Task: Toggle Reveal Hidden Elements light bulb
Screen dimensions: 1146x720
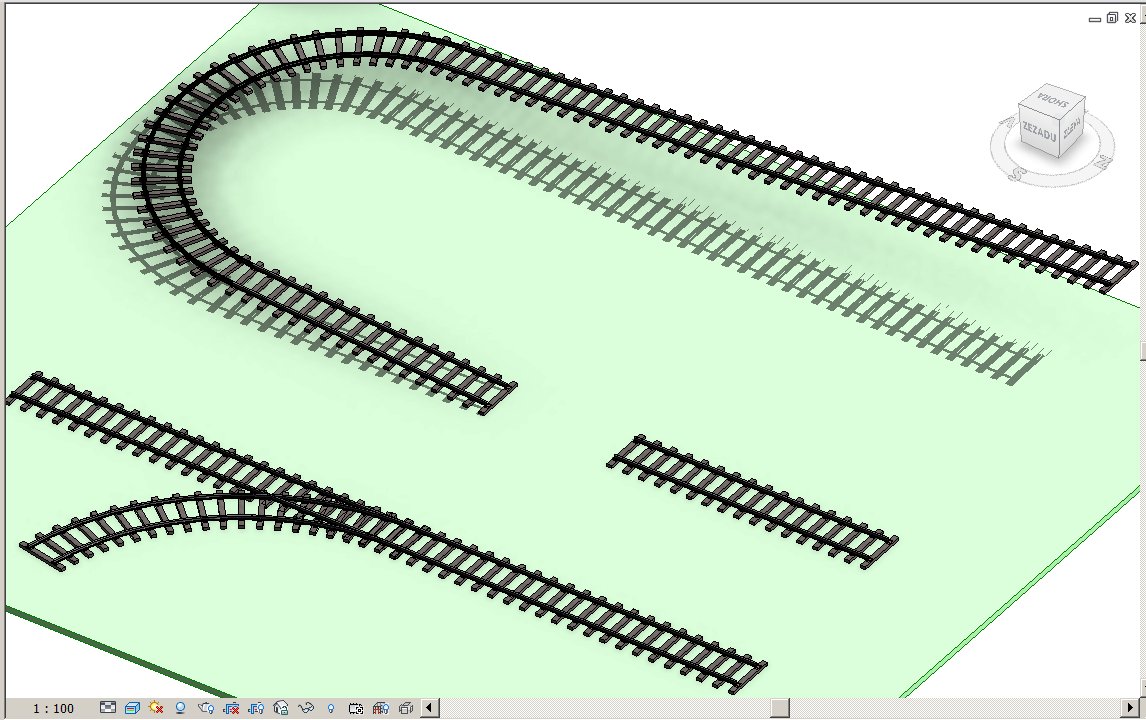Action: [x=331, y=708]
